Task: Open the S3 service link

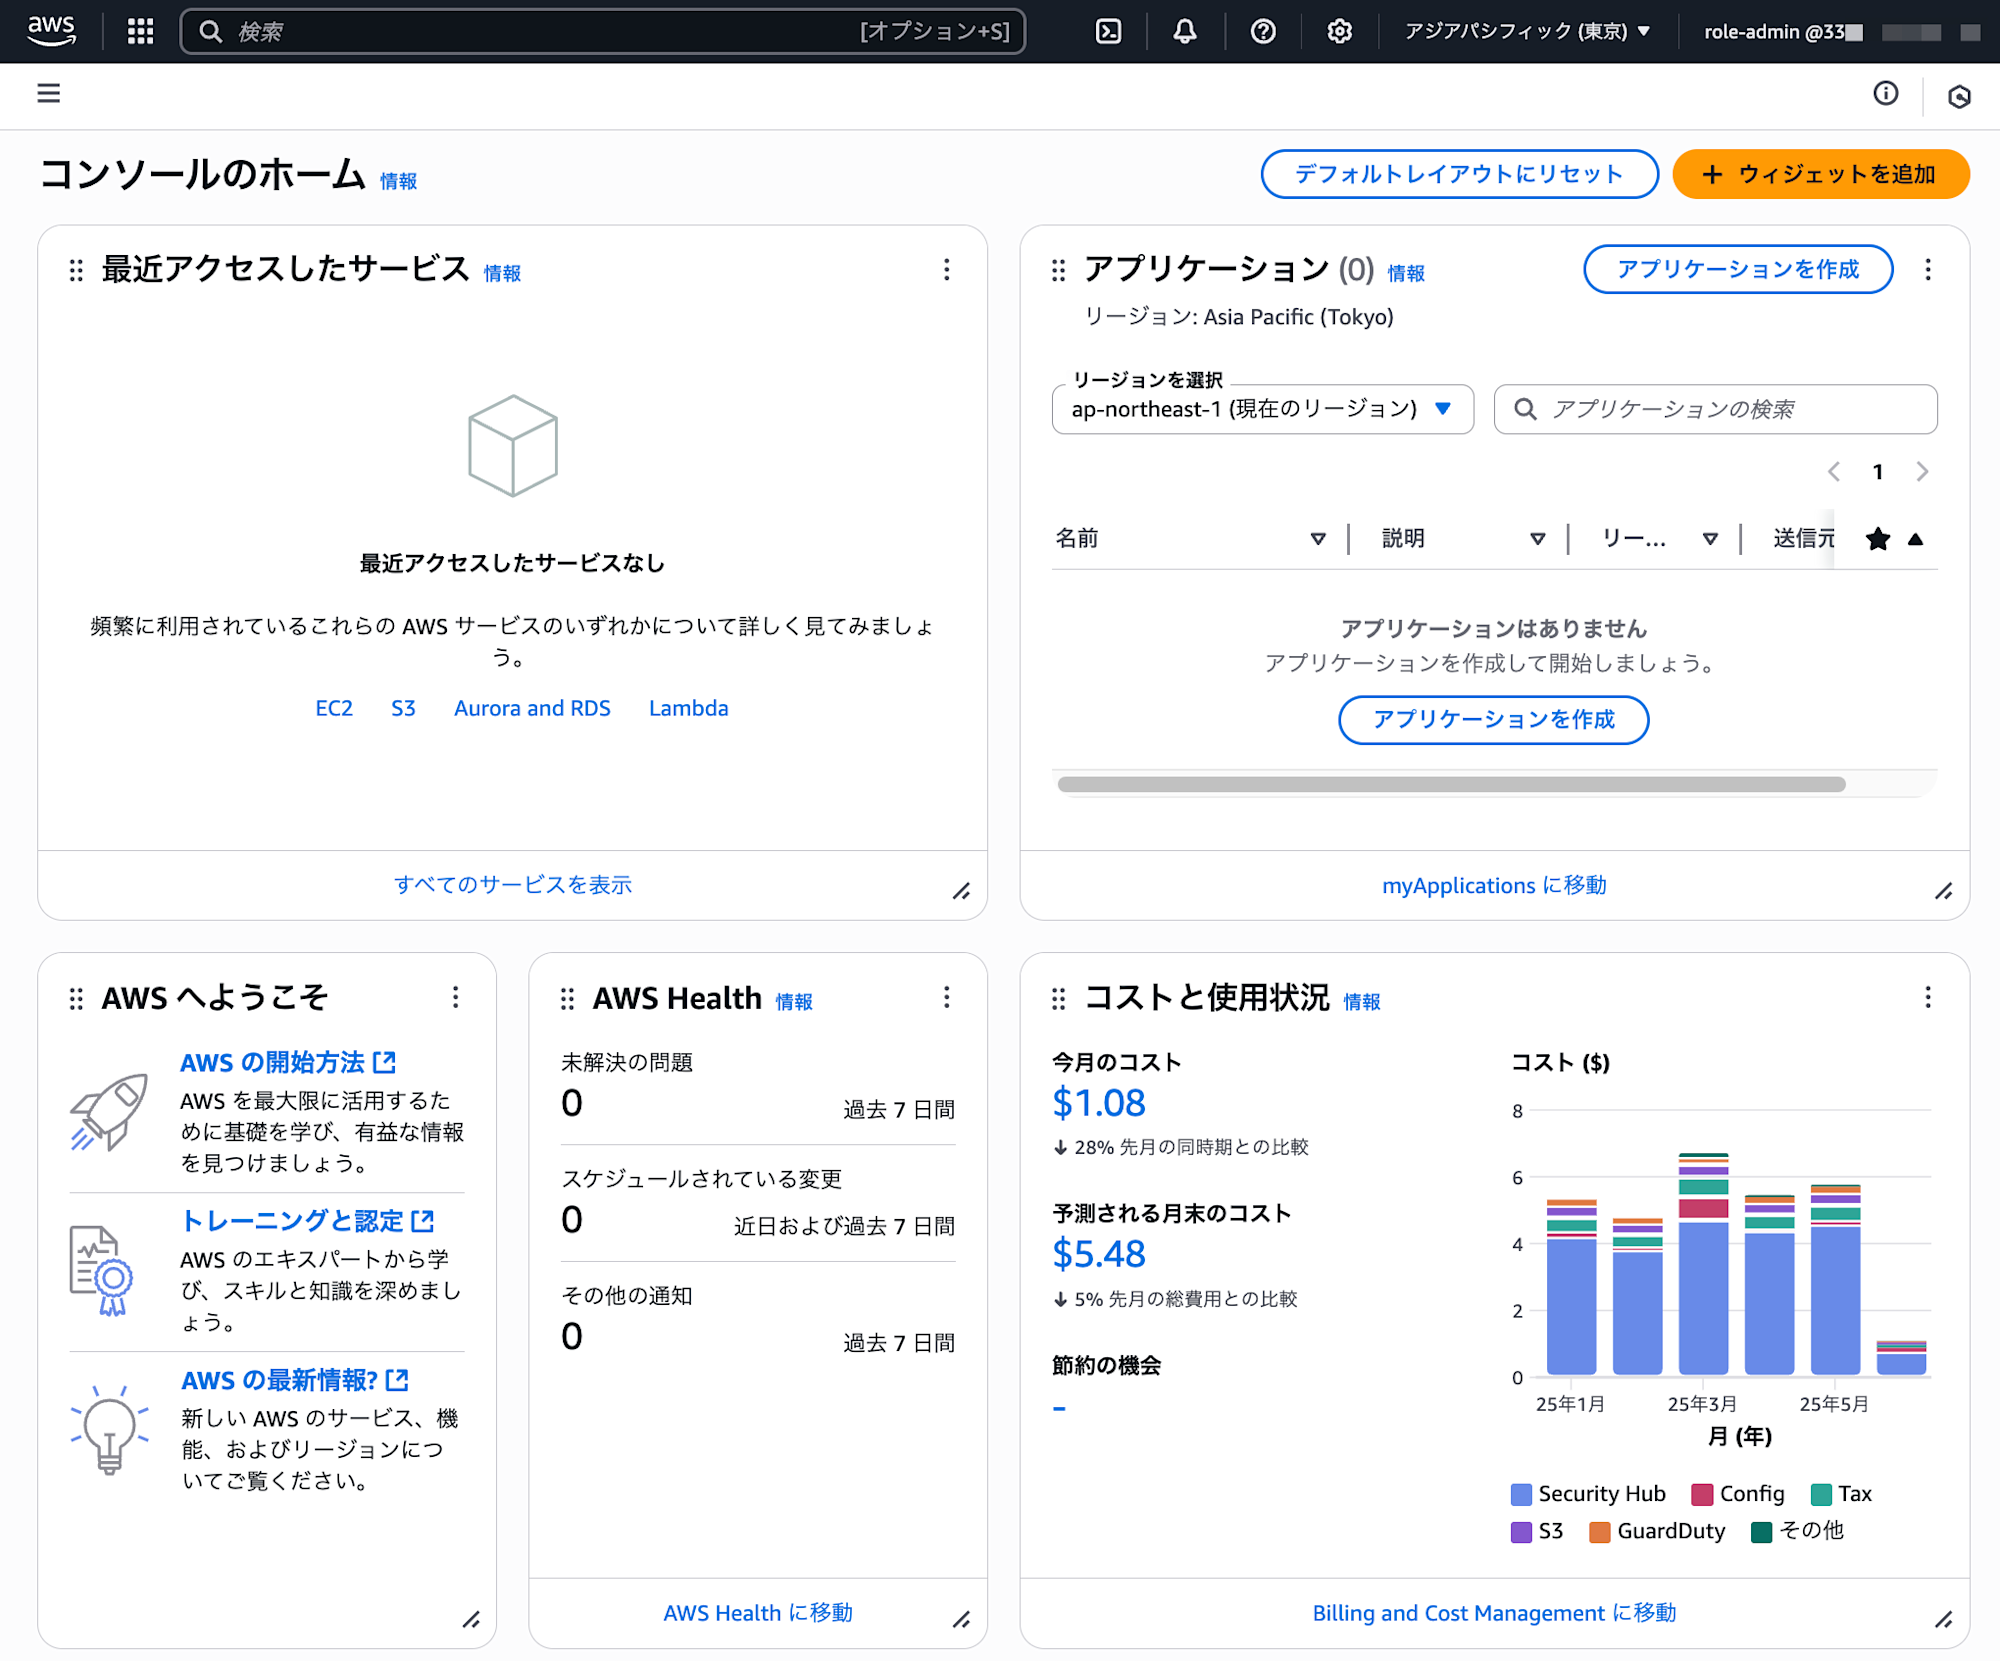Action: (403, 708)
